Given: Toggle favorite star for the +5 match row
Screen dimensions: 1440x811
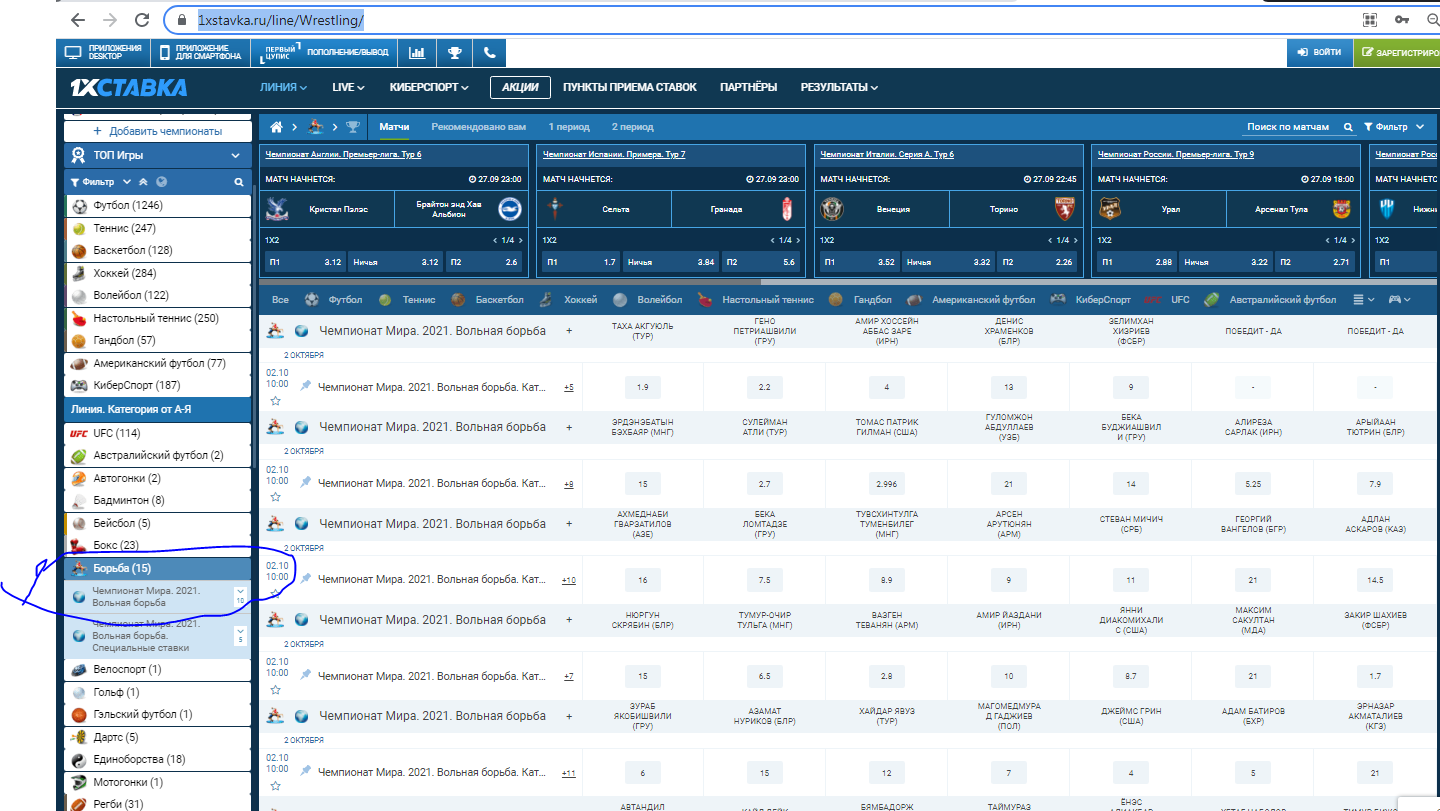Looking at the screenshot, I should point(275,400).
